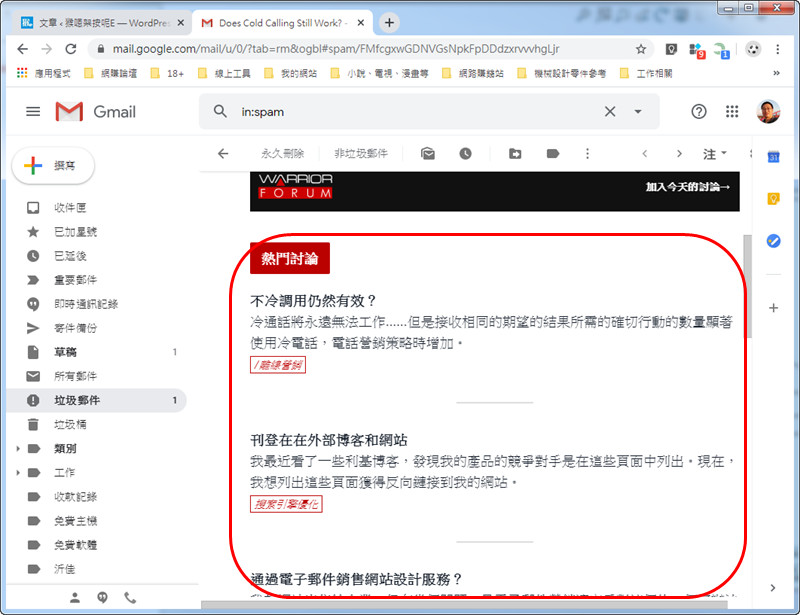Open the Gmail main menu hamburger icon
This screenshot has width=800, height=615.
(x=33, y=111)
